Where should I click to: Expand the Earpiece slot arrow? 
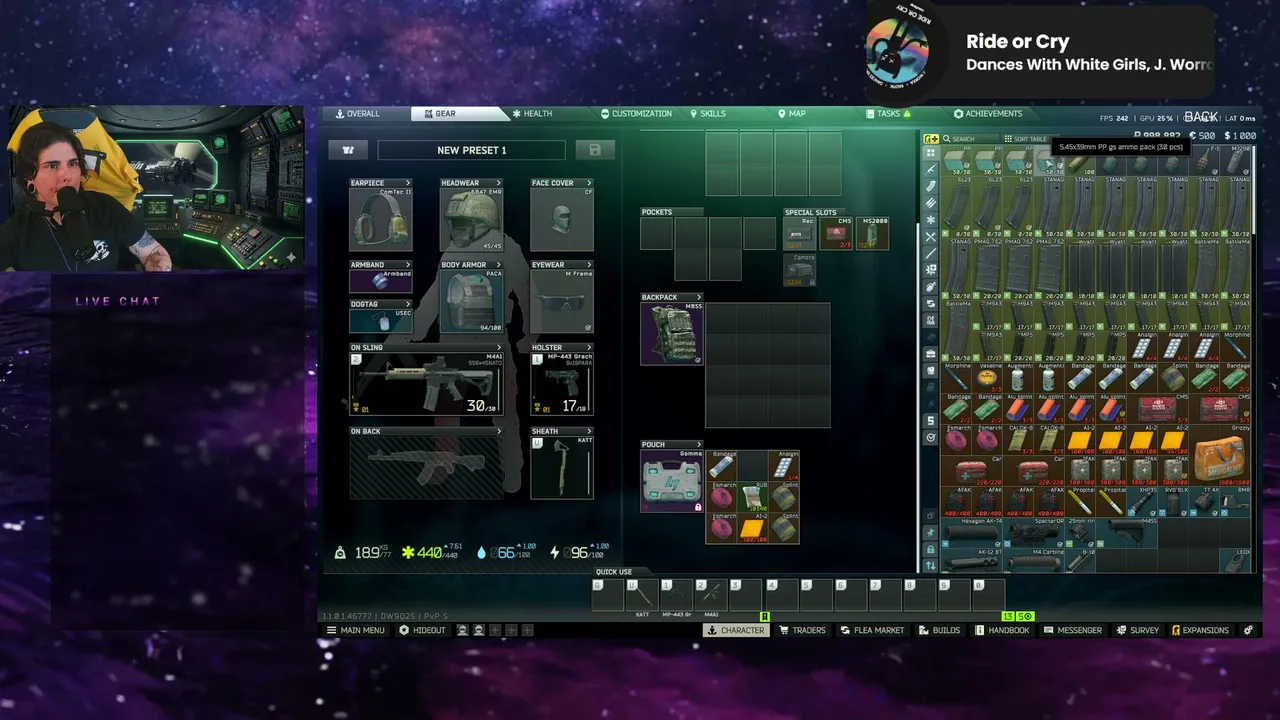pos(408,183)
